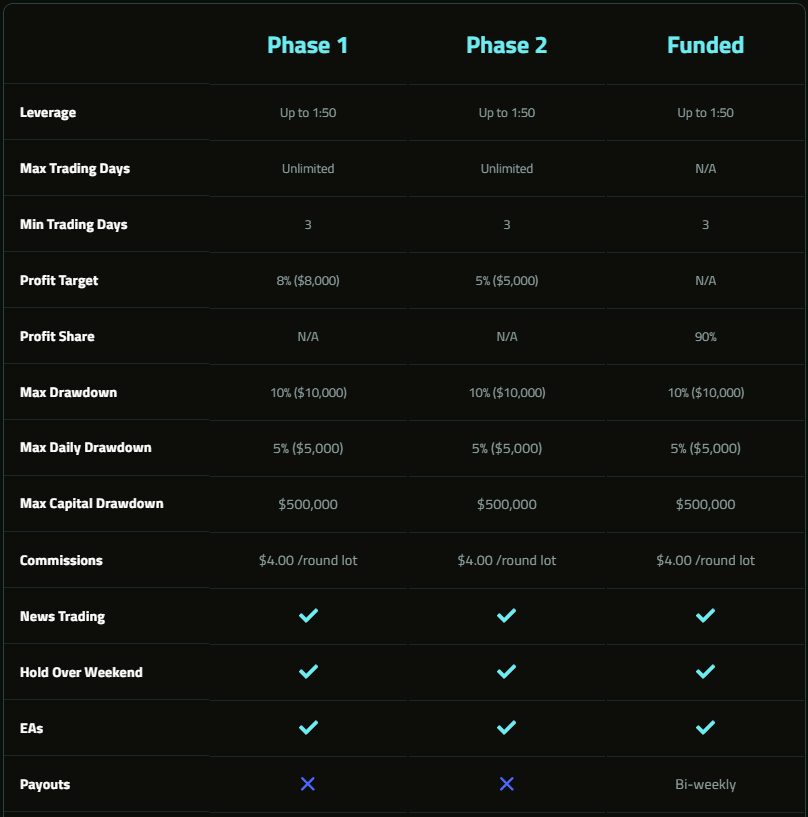
Task: Select the Phase 2 column heading
Action: click(x=506, y=45)
